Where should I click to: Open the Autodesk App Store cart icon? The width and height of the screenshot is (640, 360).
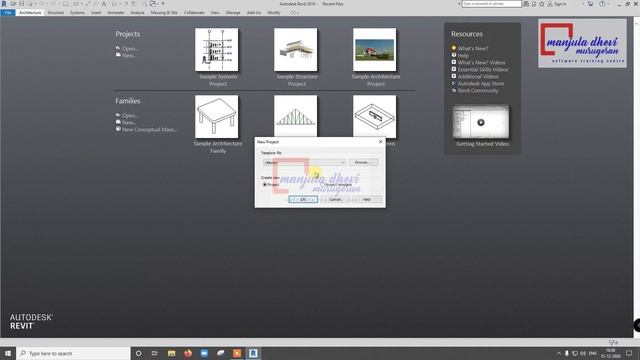pyautogui.click(x=590, y=4)
